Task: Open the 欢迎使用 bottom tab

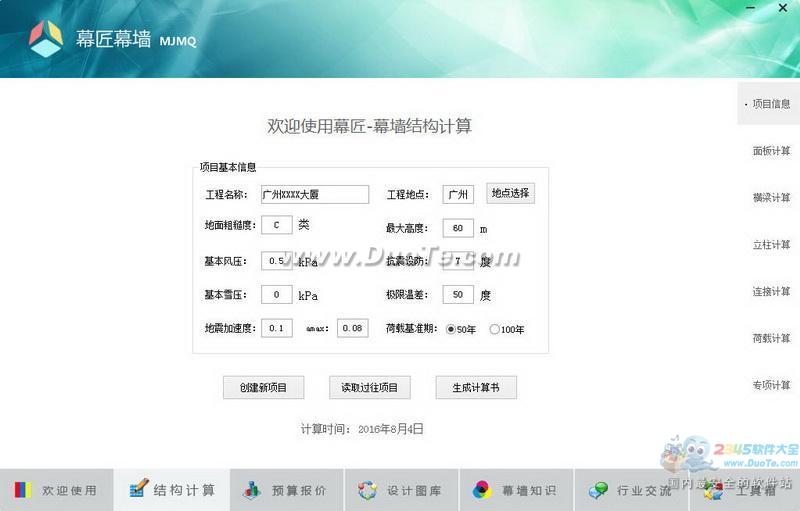Action: point(57,490)
